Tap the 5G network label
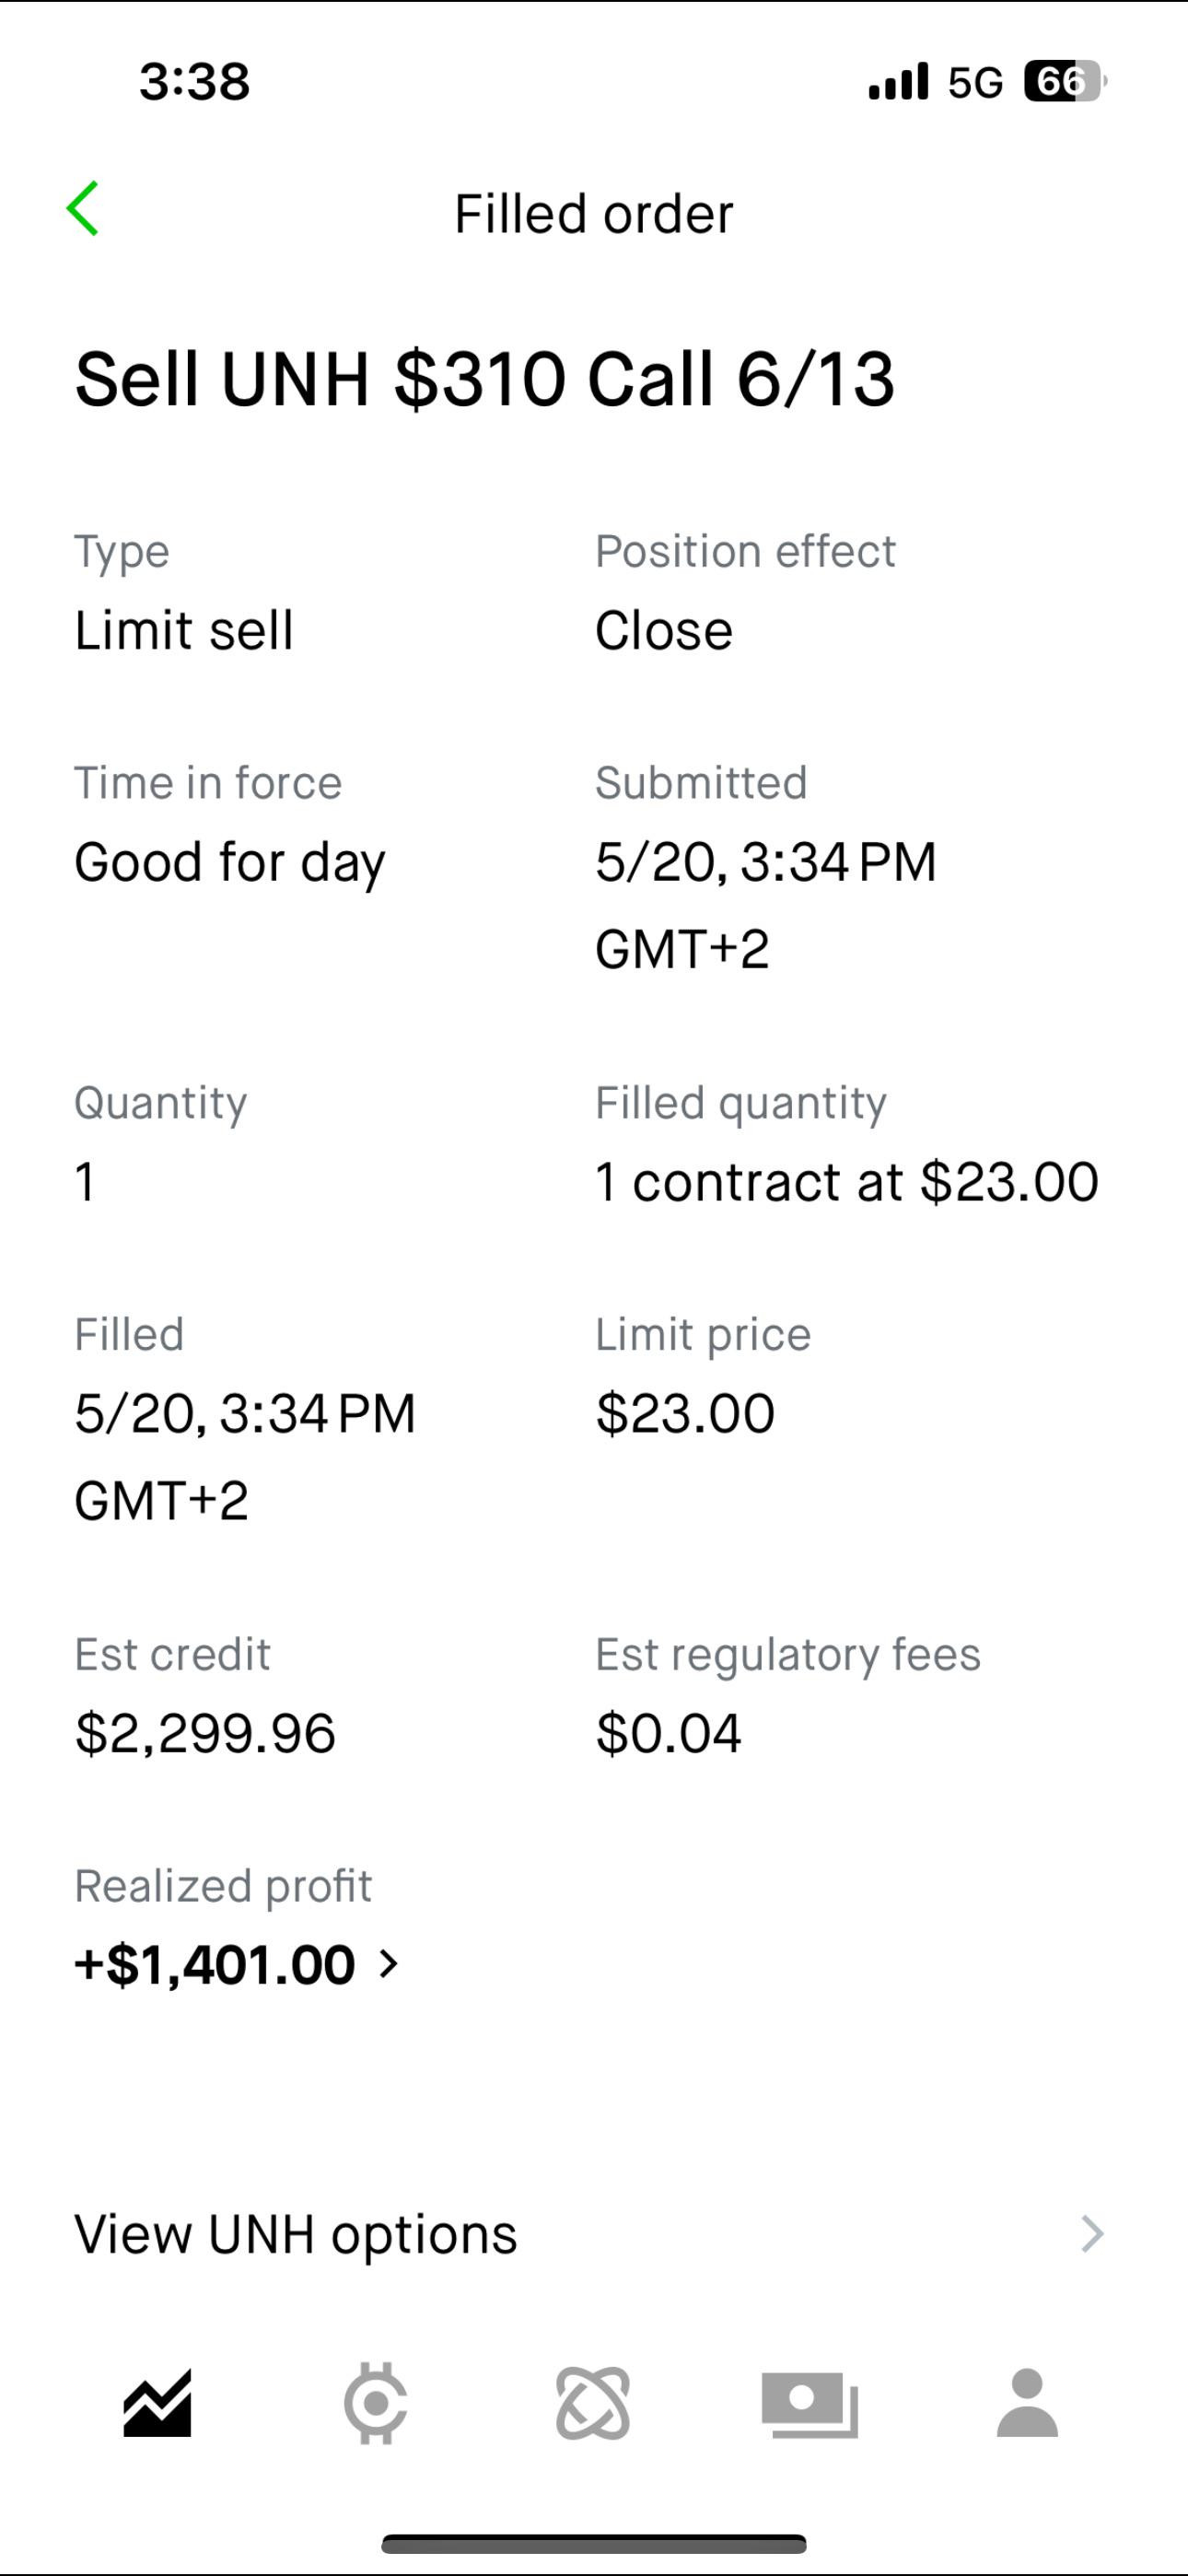Image resolution: width=1188 pixels, height=2576 pixels. (975, 82)
